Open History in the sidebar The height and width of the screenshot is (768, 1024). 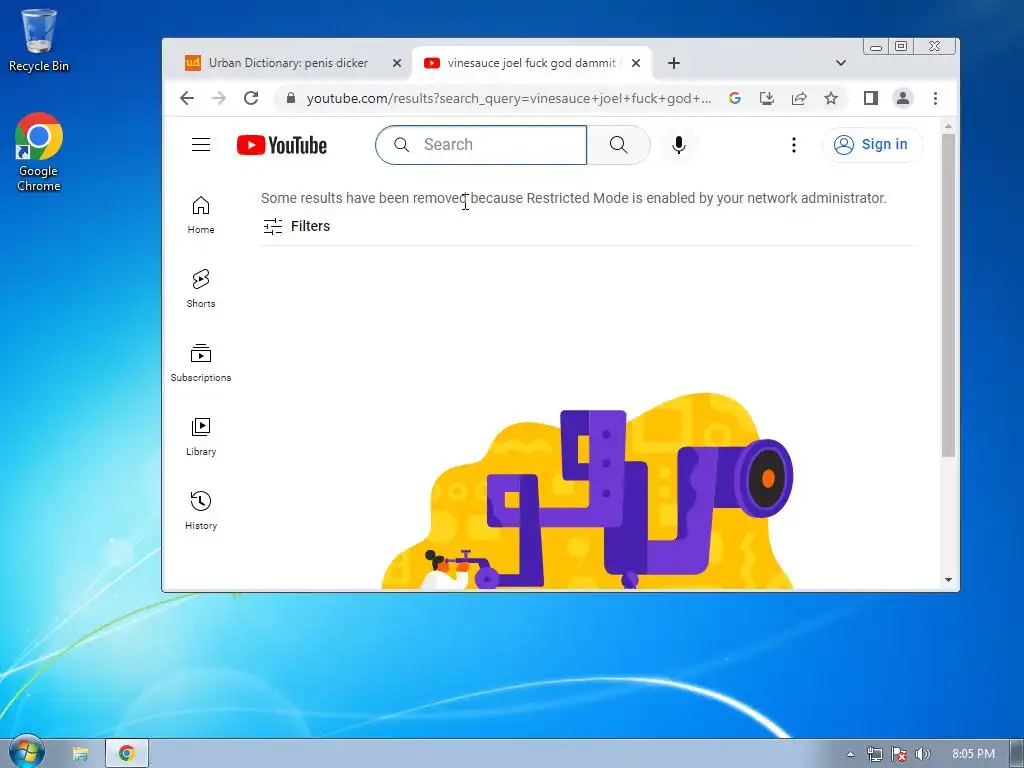200,511
